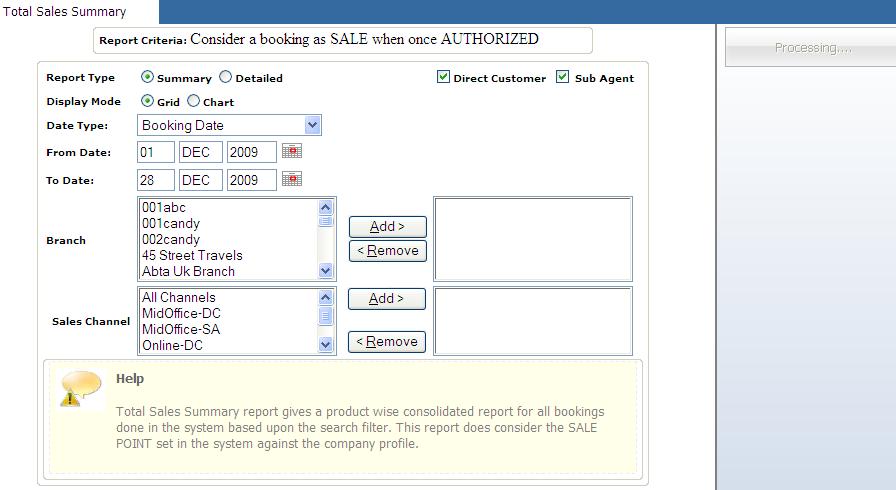Click Remove button for Branch
The width and height of the screenshot is (896, 490).
click(388, 251)
